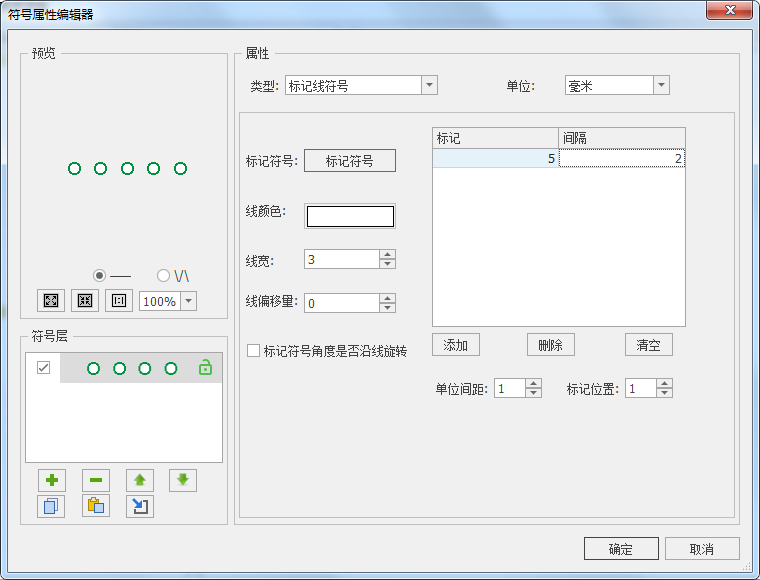Uncheck the symbol layer visibility checkbox
The height and width of the screenshot is (580, 760).
pos(43,368)
